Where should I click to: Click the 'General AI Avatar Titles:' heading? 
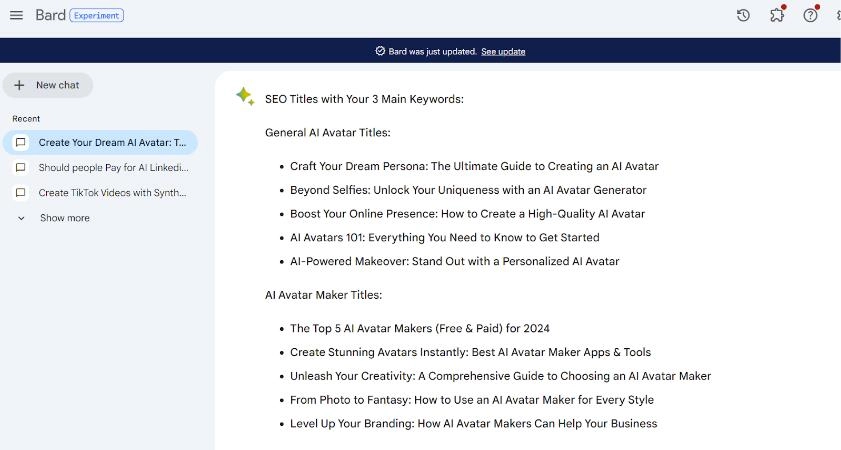327,132
